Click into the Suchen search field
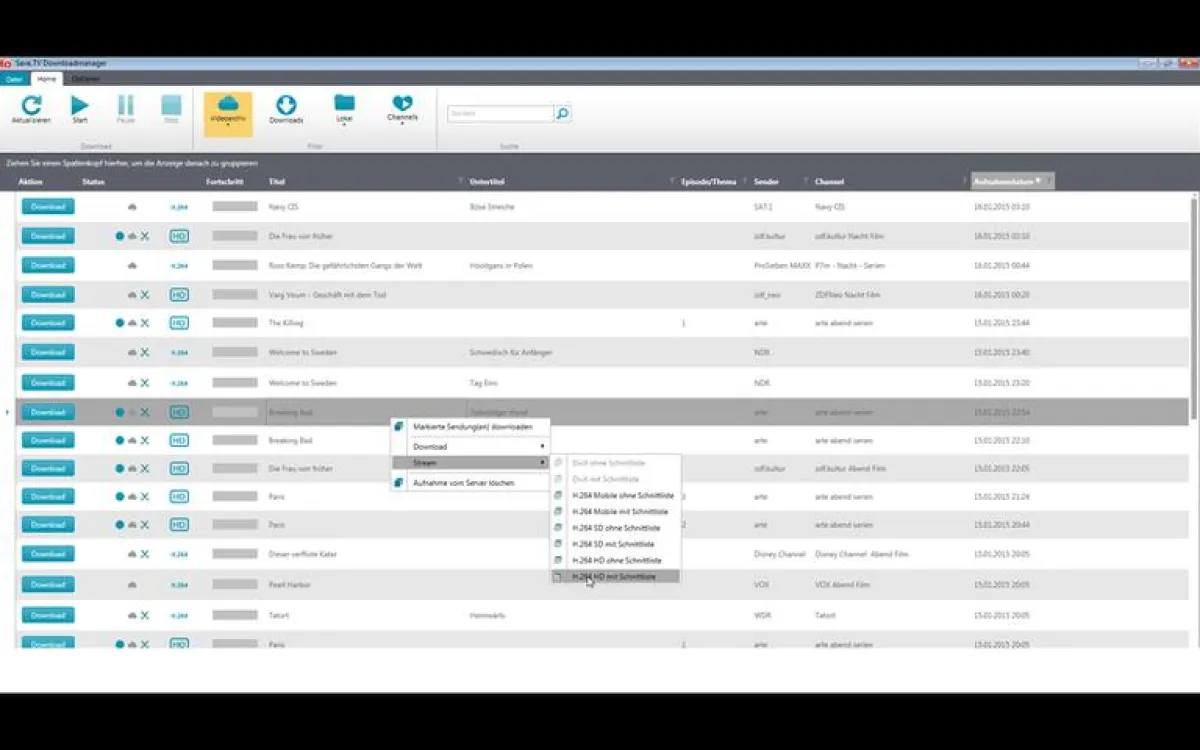 pyautogui.click(x=500, y=114)
